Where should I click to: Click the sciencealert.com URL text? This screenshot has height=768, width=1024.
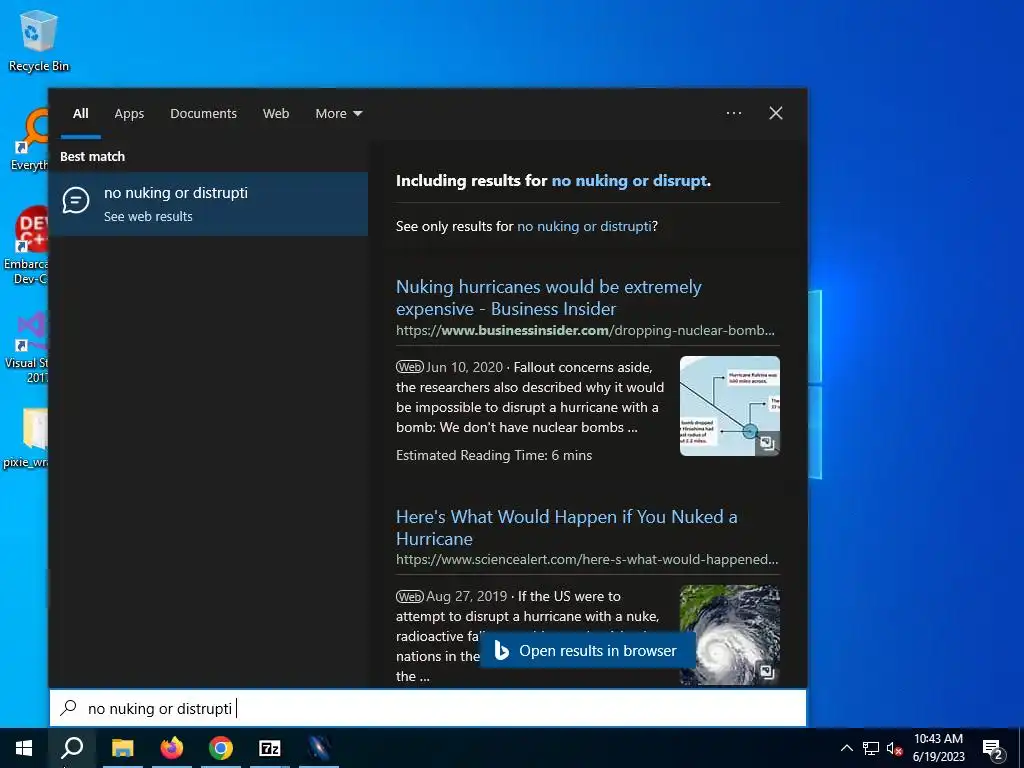click(587, 560)
